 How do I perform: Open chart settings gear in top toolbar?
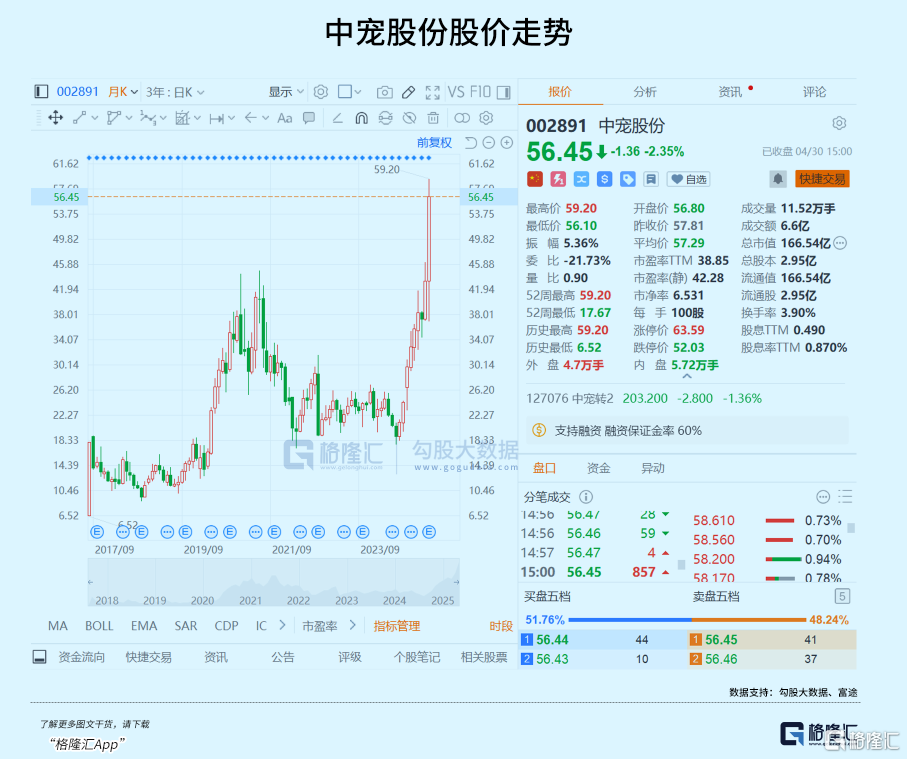321,91
